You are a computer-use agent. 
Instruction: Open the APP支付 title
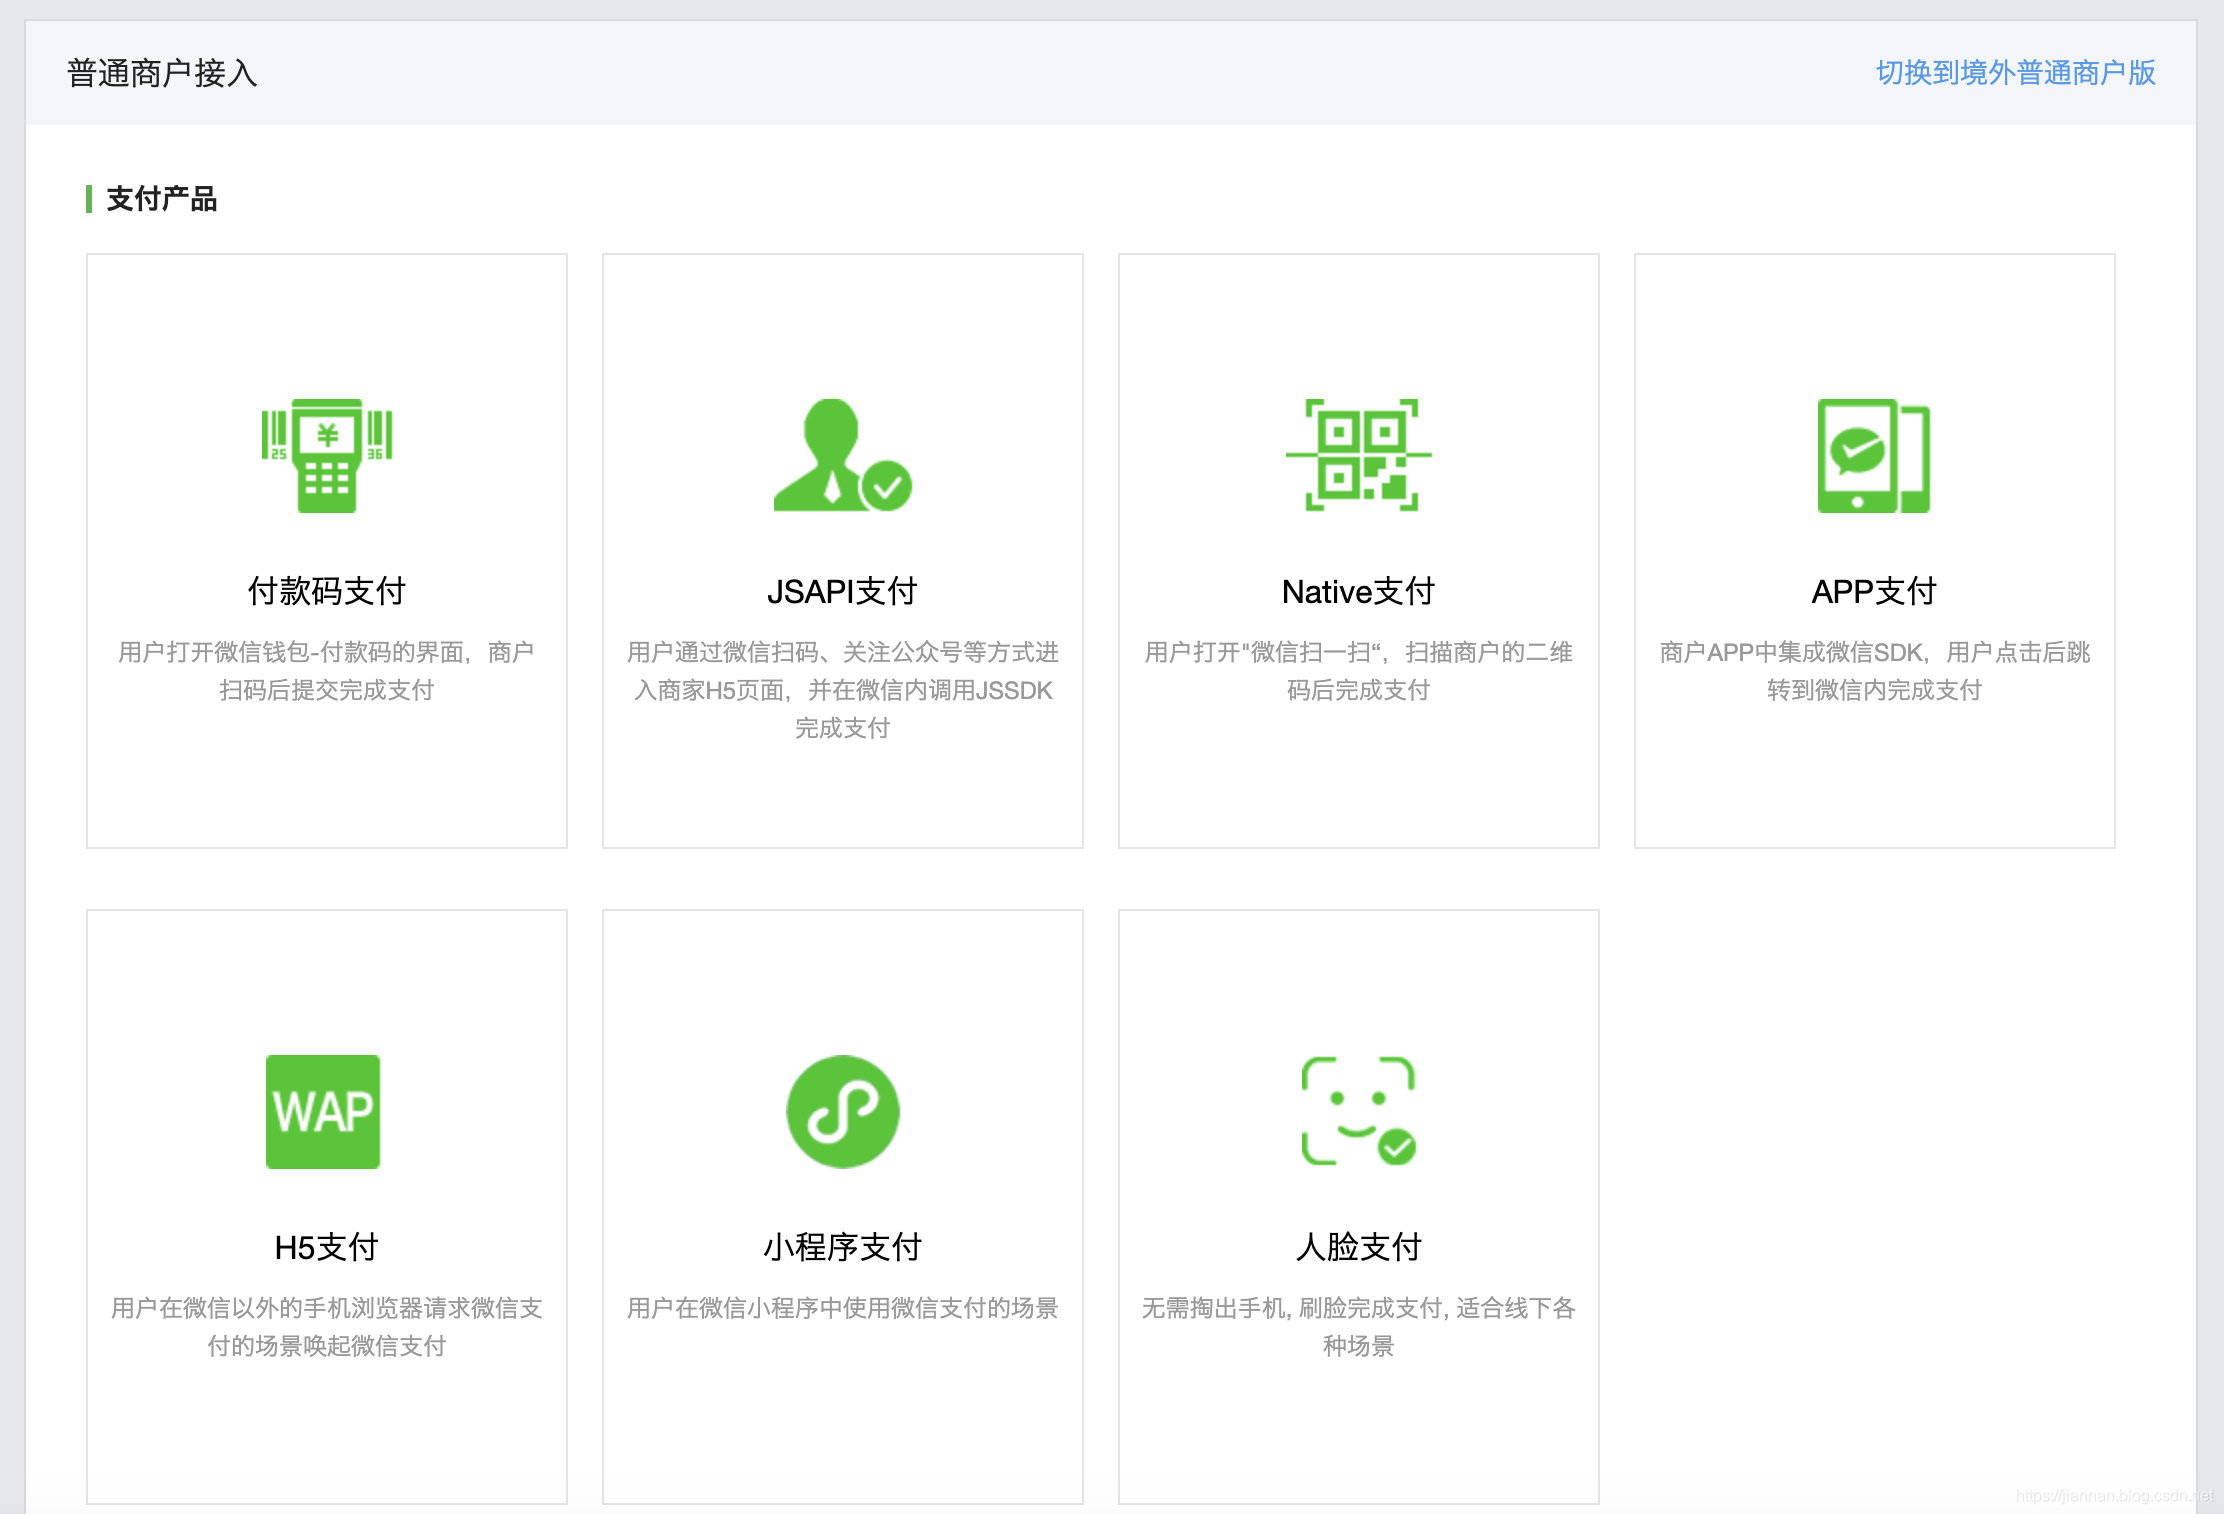click(1873, 591)
